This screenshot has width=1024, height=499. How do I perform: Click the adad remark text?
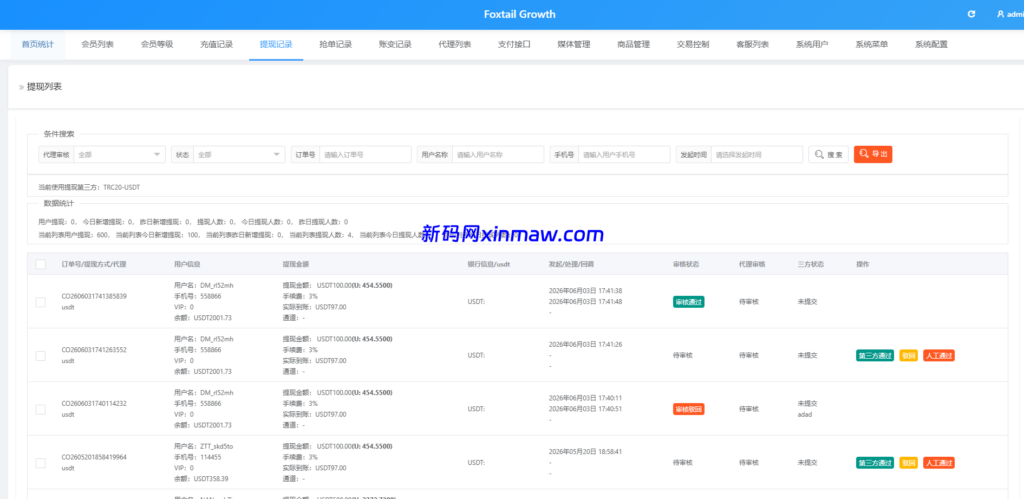pyautogui.click(x=805, y=415)
